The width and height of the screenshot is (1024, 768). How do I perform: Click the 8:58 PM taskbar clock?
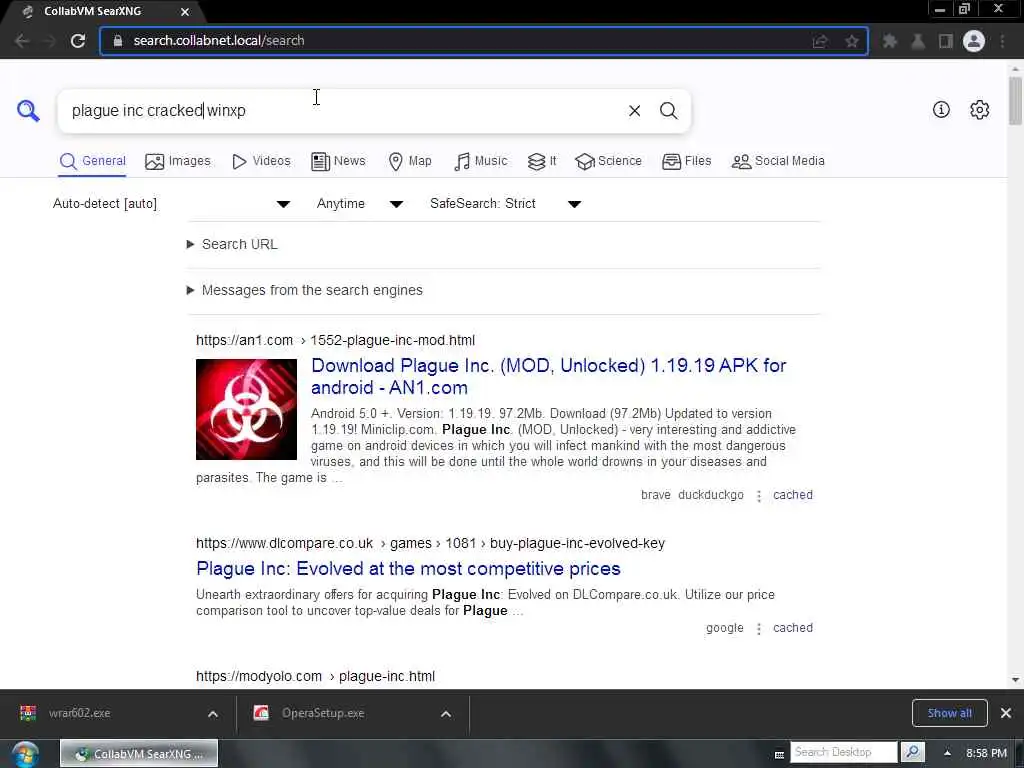[986, 754]
